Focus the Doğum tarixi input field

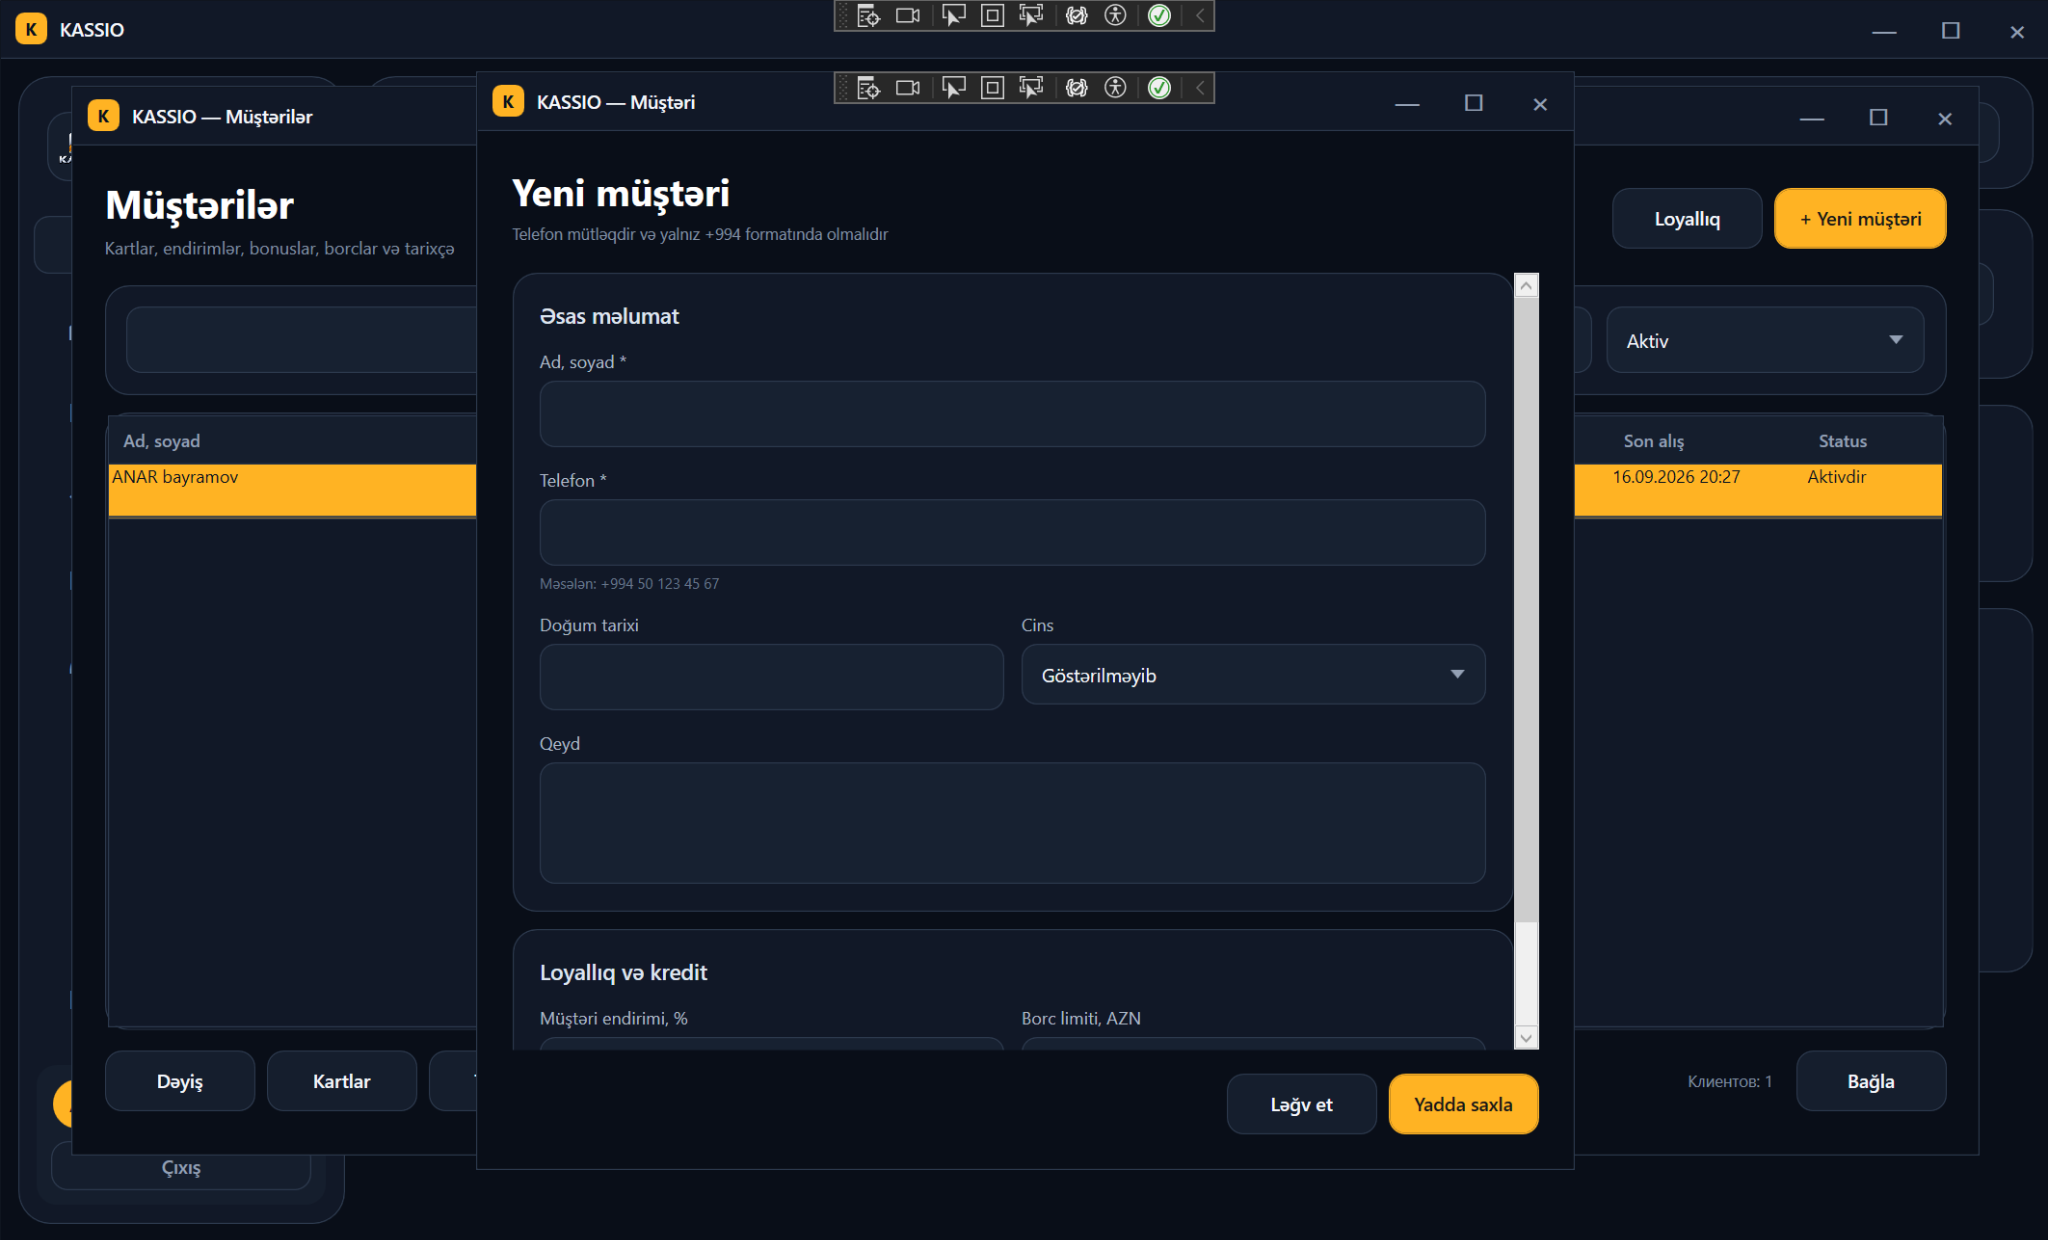771,677
